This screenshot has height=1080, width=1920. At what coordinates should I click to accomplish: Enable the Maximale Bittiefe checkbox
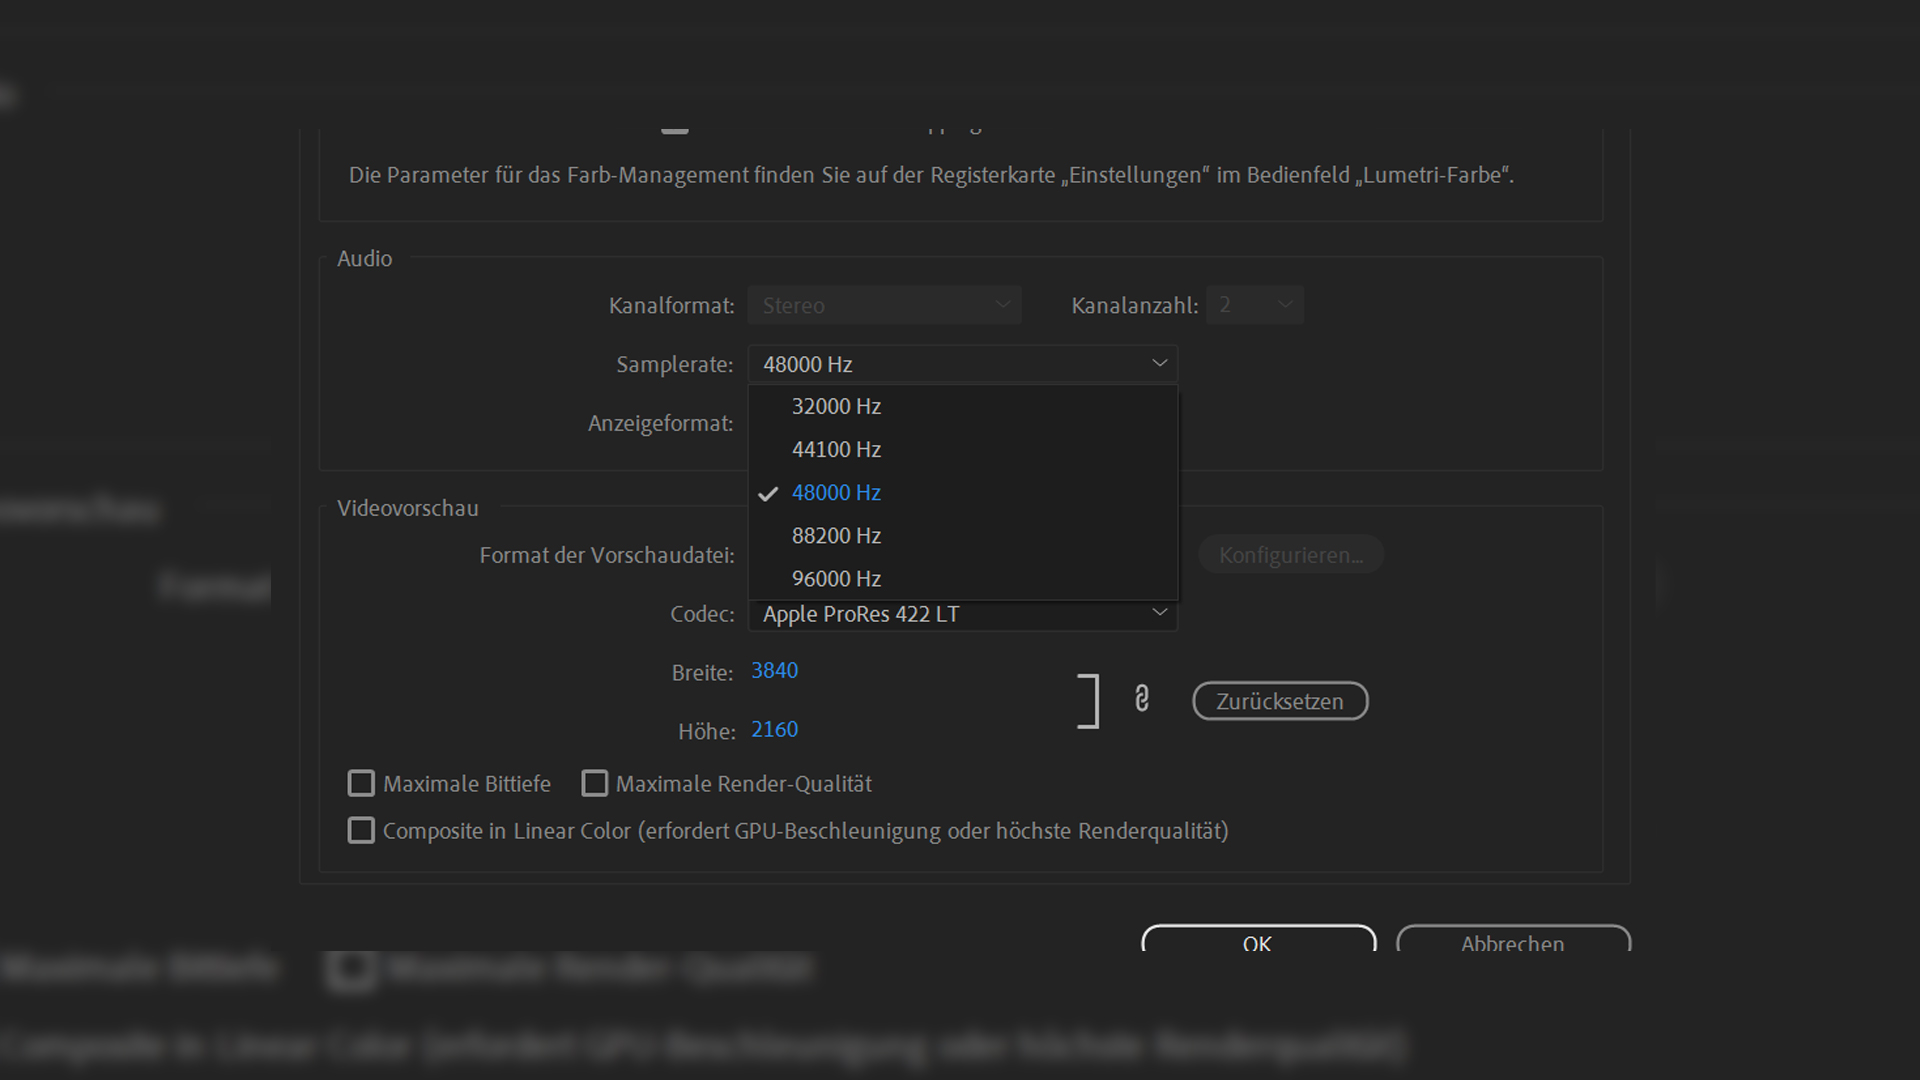361,783
